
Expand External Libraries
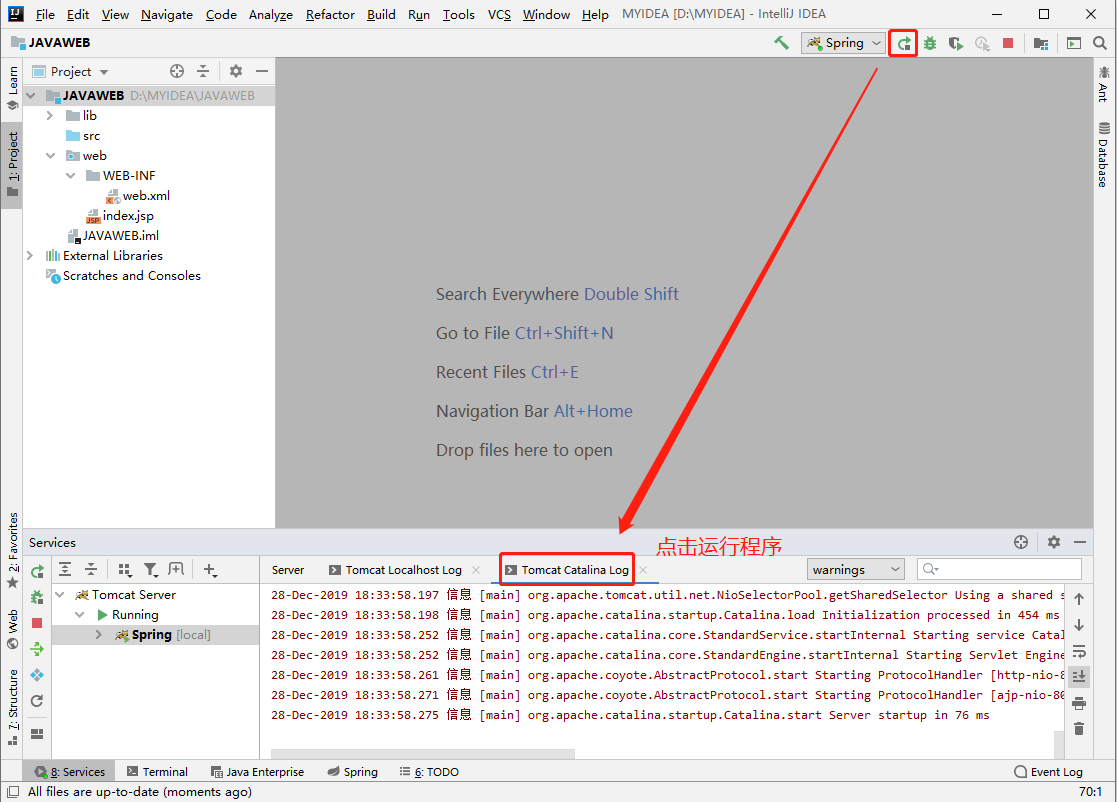[x=30, y=255]
